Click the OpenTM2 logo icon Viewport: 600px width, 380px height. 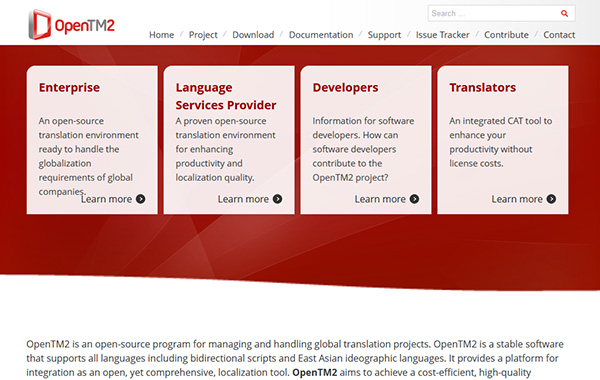coord(40,25)
